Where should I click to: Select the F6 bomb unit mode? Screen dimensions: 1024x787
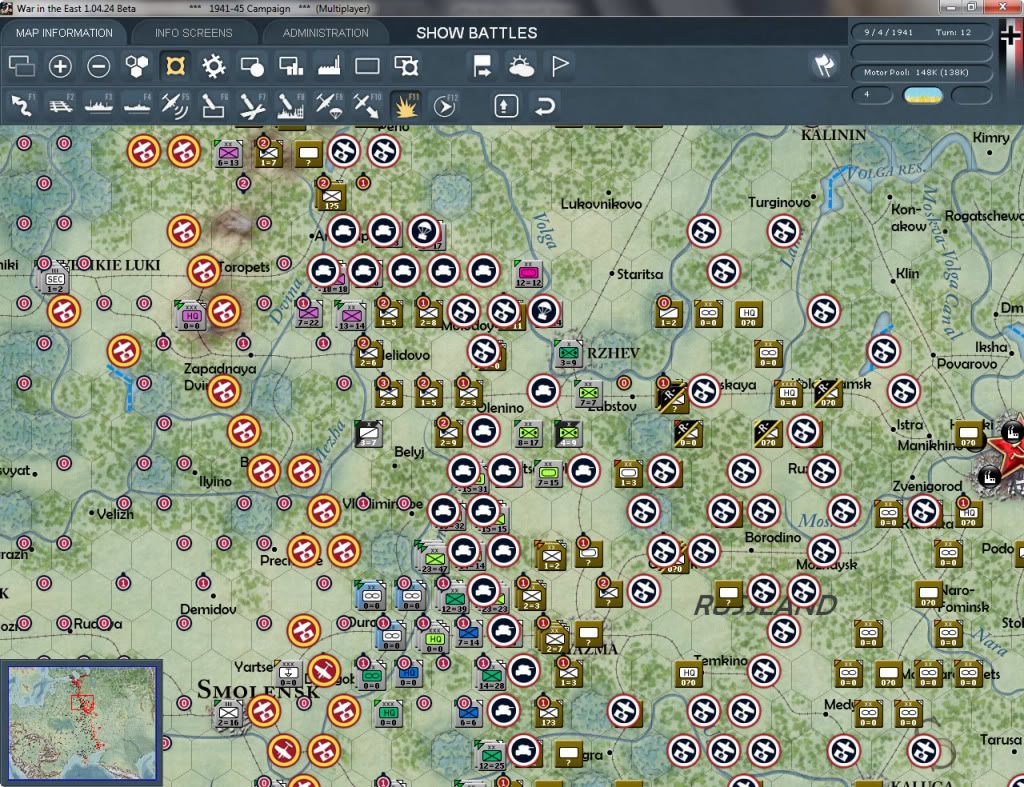tap(214, 105)
